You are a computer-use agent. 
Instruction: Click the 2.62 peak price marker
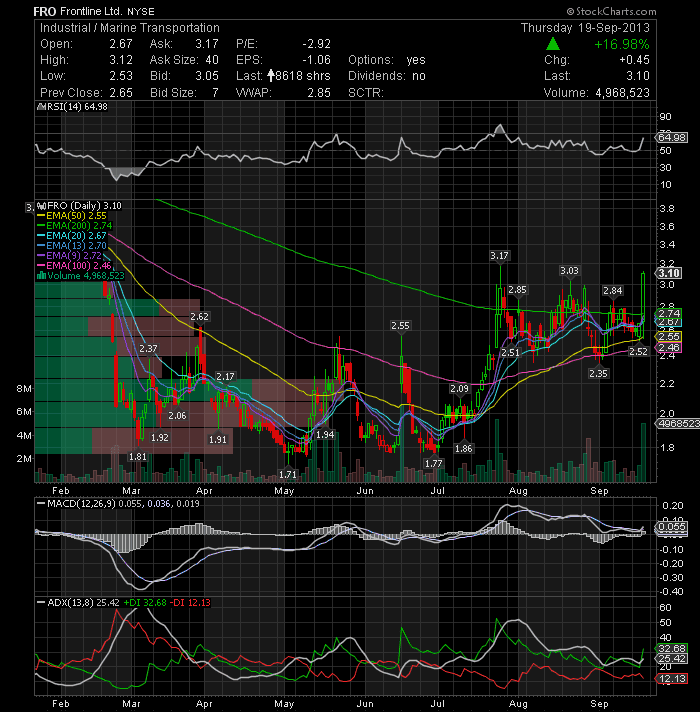pyautogui.click(x=199, y=317)
